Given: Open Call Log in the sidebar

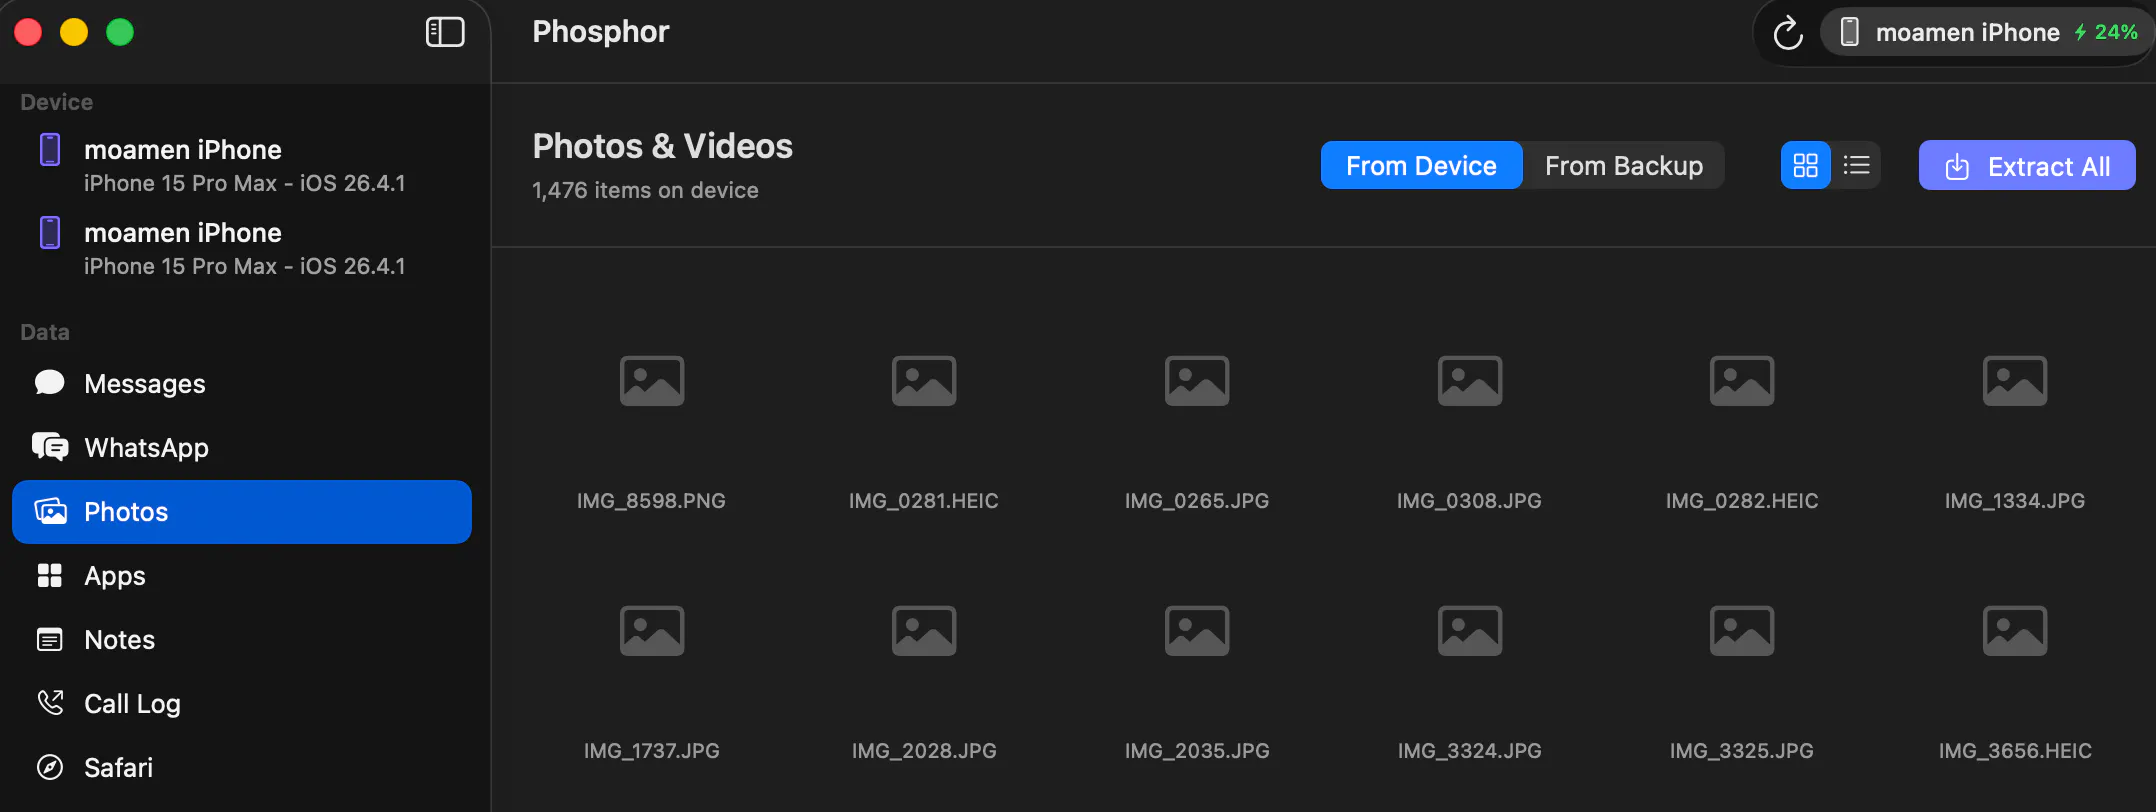Looking at the screenshot, I should click(242, 704).
